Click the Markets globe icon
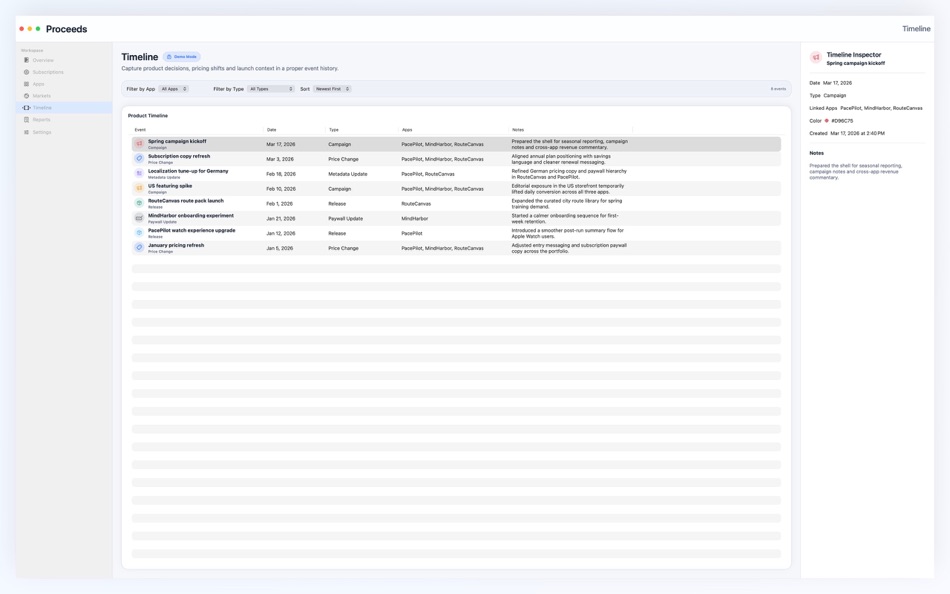 pos(26,95)
